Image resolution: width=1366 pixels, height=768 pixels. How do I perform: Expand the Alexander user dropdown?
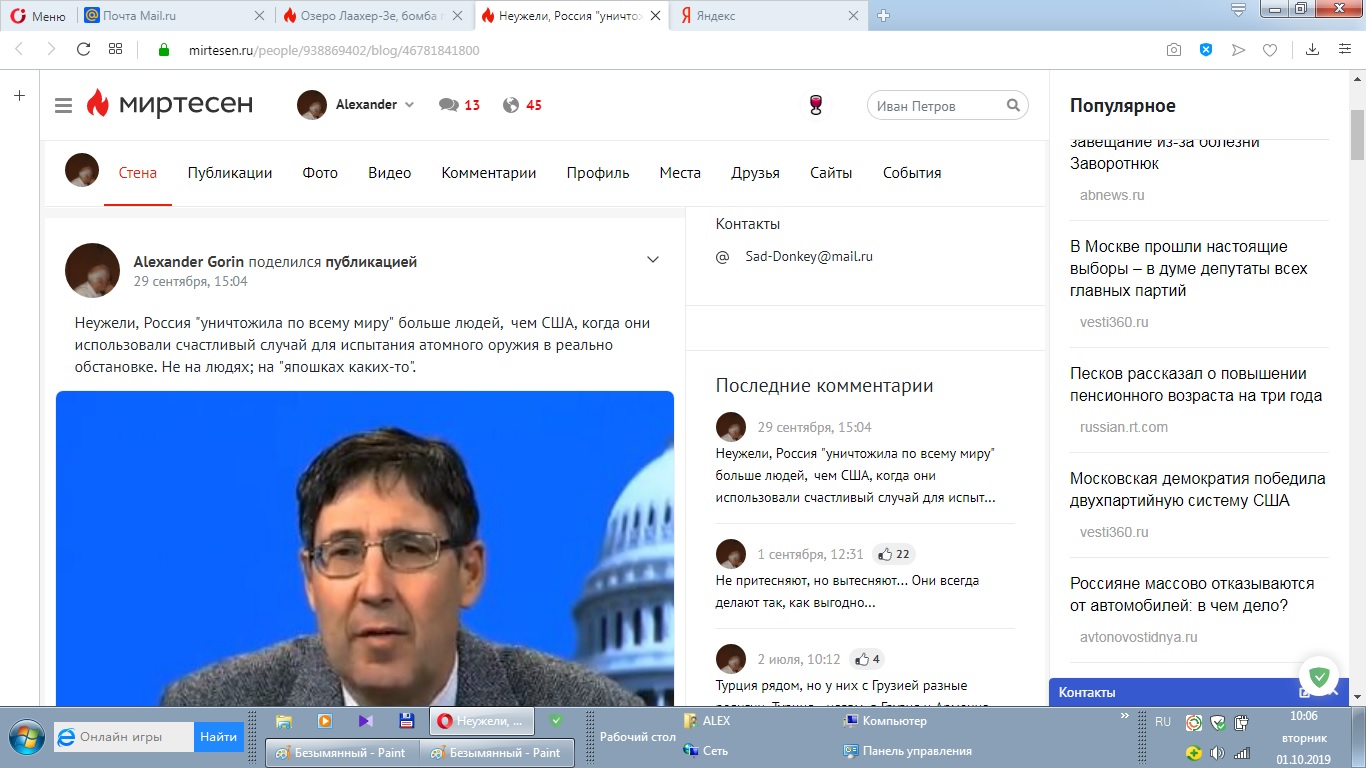[409, 105]
